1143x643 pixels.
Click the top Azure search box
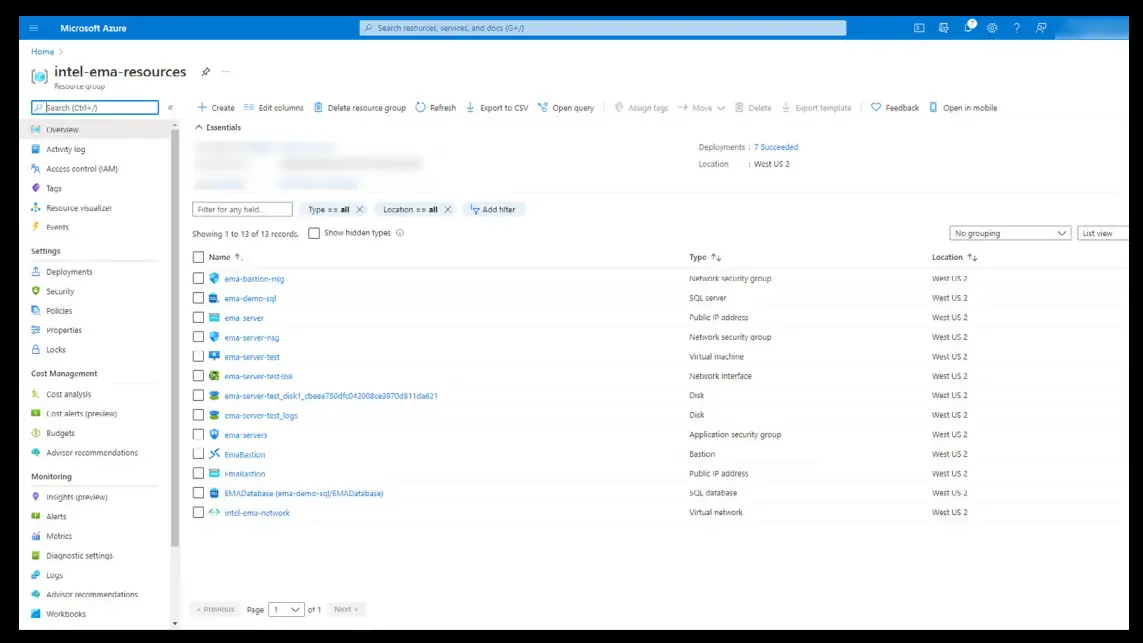(603, 28)
